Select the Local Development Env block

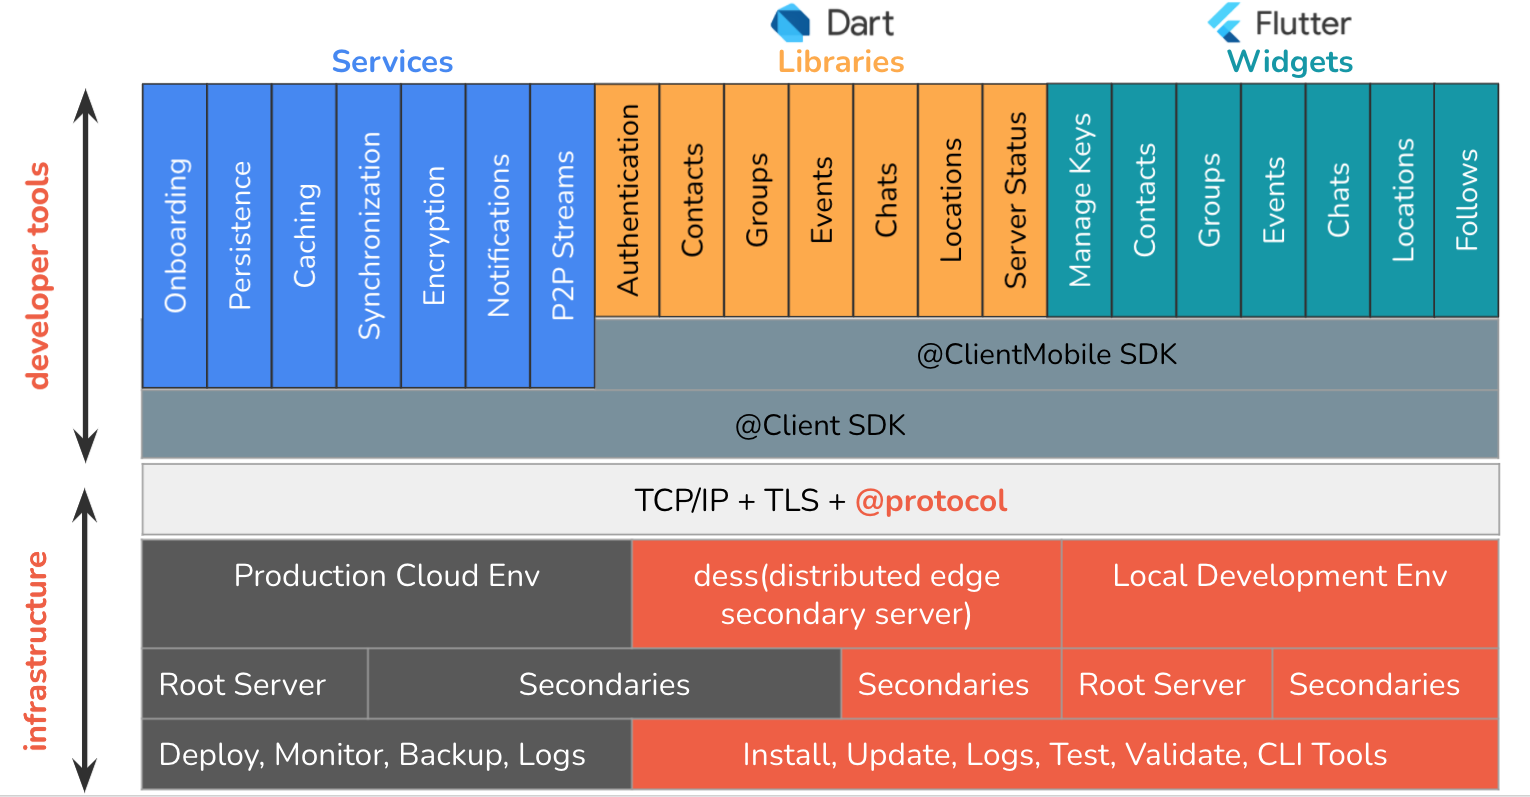[1280, 594]
